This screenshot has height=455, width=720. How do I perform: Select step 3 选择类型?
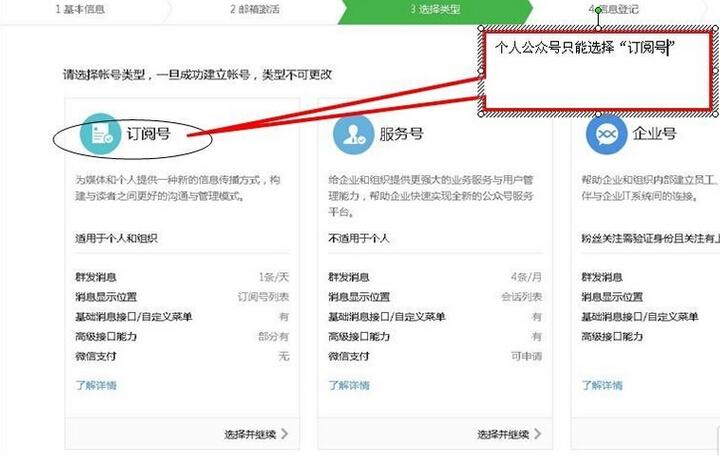tap(435, 9)
